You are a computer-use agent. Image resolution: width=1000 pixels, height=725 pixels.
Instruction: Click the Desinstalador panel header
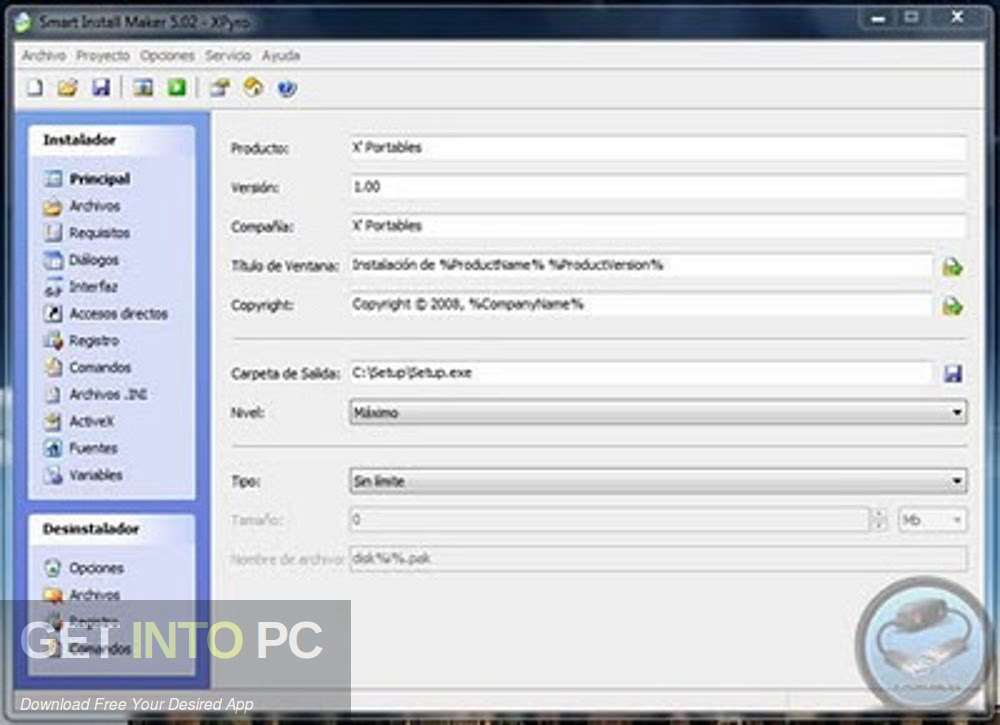click(112, 529)
